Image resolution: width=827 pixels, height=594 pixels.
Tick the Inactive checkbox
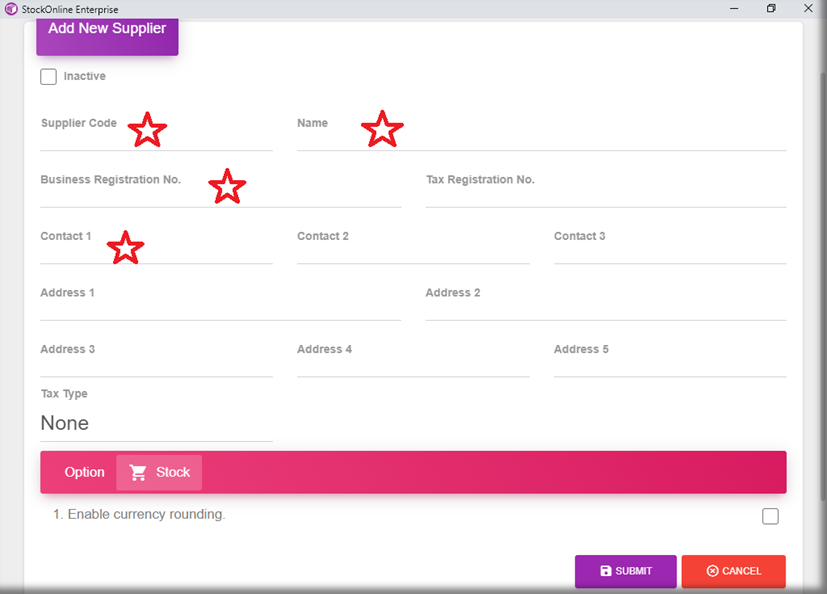tap(48, 77)
